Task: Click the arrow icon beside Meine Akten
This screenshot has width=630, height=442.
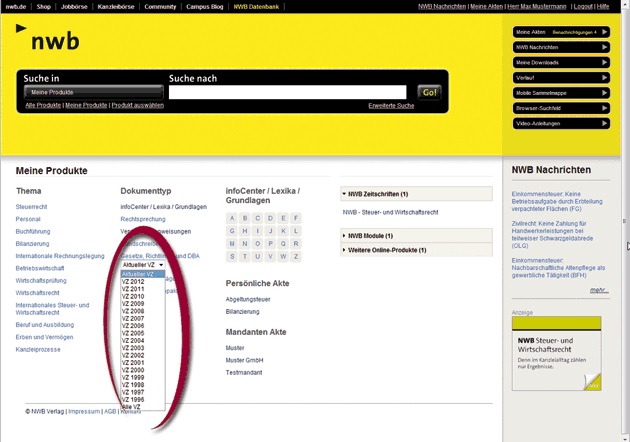Action: point(604,32)
